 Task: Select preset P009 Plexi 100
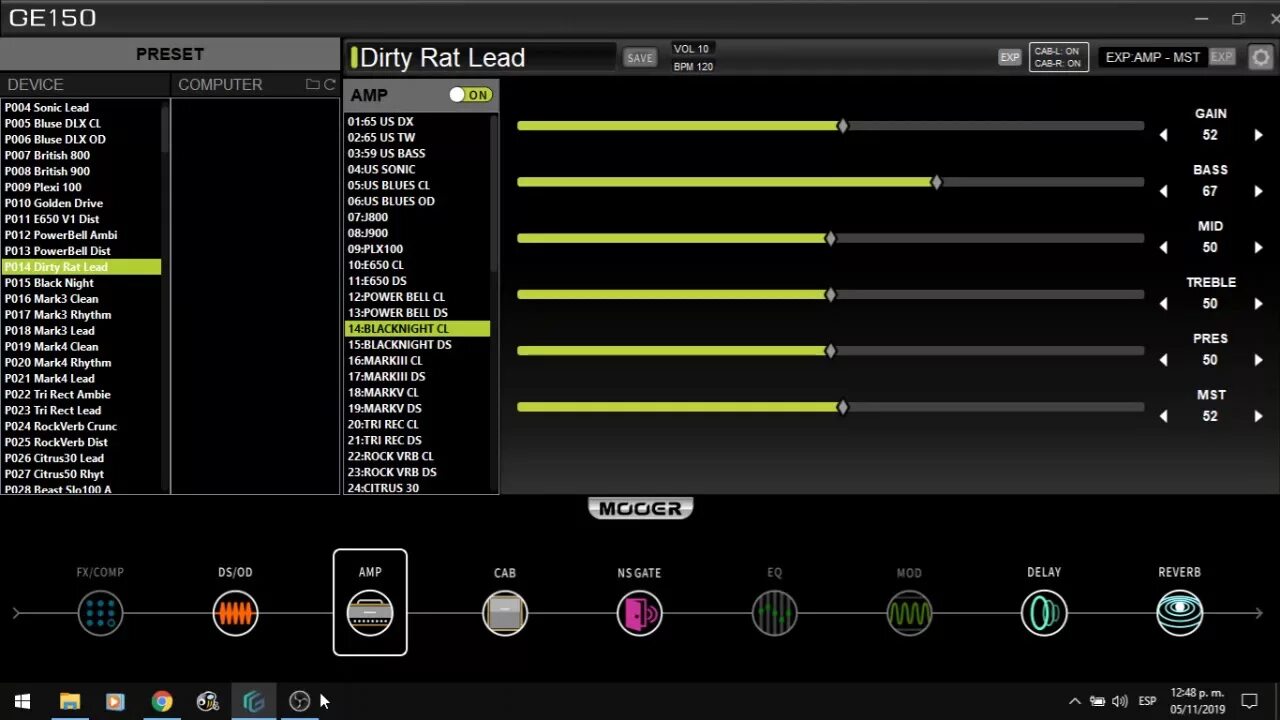coord(81,187)
